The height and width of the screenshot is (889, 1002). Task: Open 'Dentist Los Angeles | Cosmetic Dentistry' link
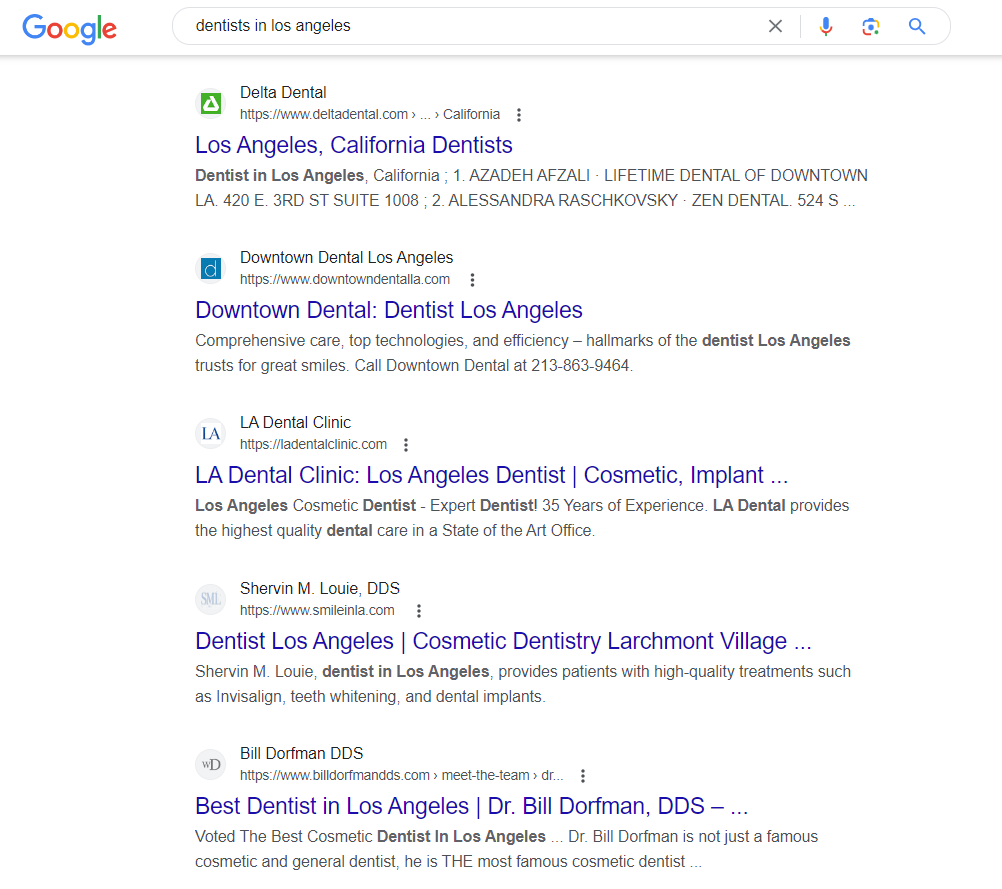click(503, 641)
